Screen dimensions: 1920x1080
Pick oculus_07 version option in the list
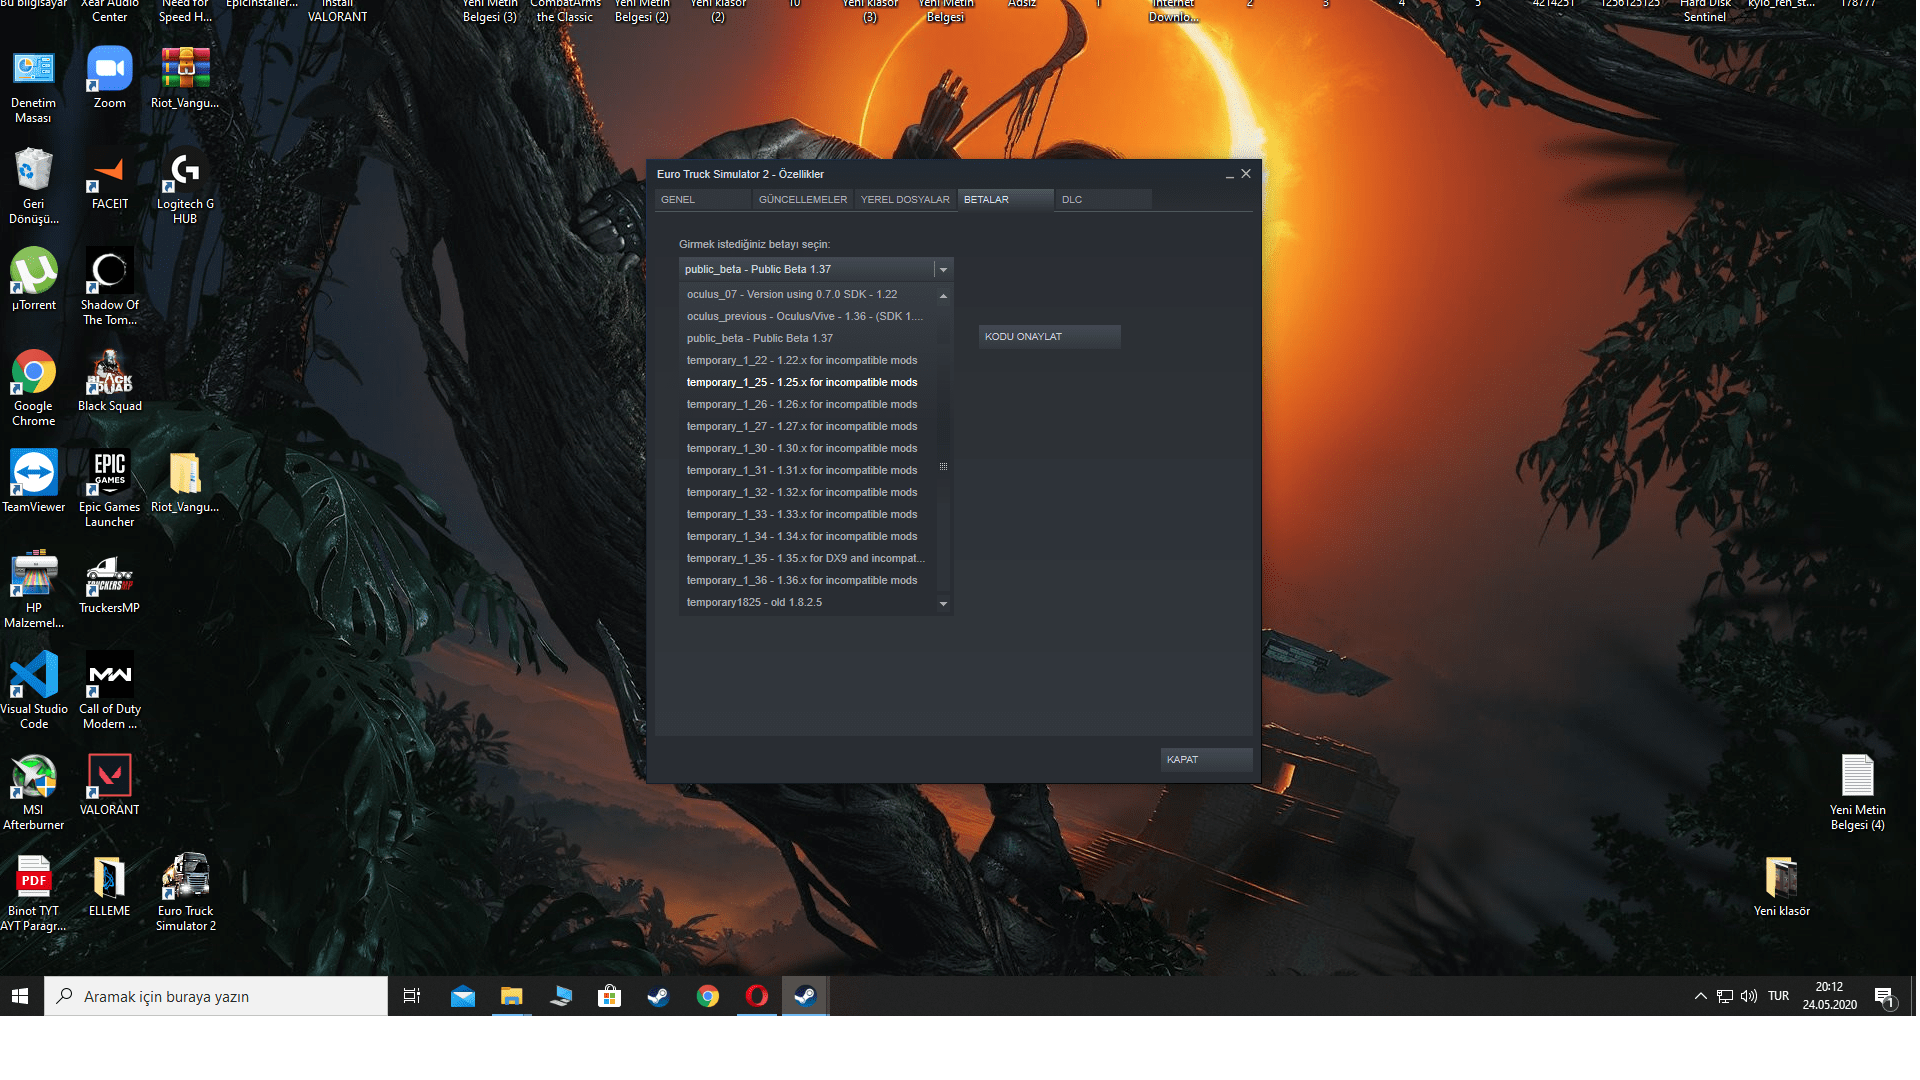tap(791, 295)
